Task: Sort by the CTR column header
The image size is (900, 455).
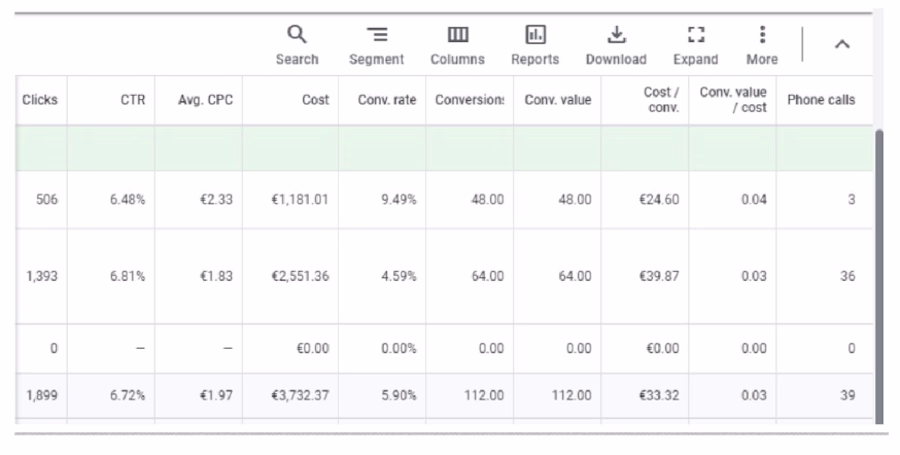Action: [133, 100]
